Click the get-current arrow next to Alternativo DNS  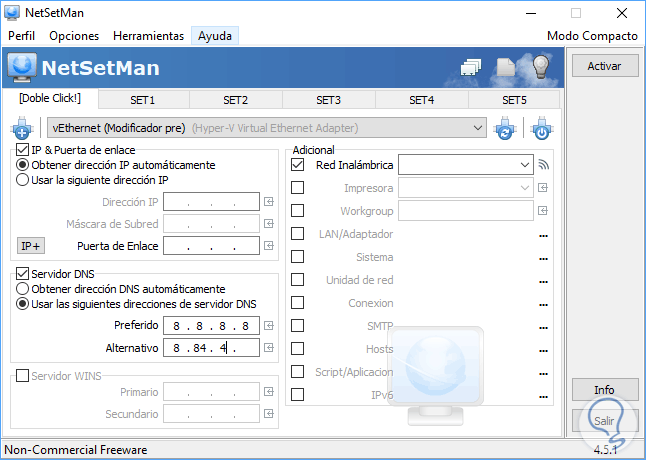(269, 348)
